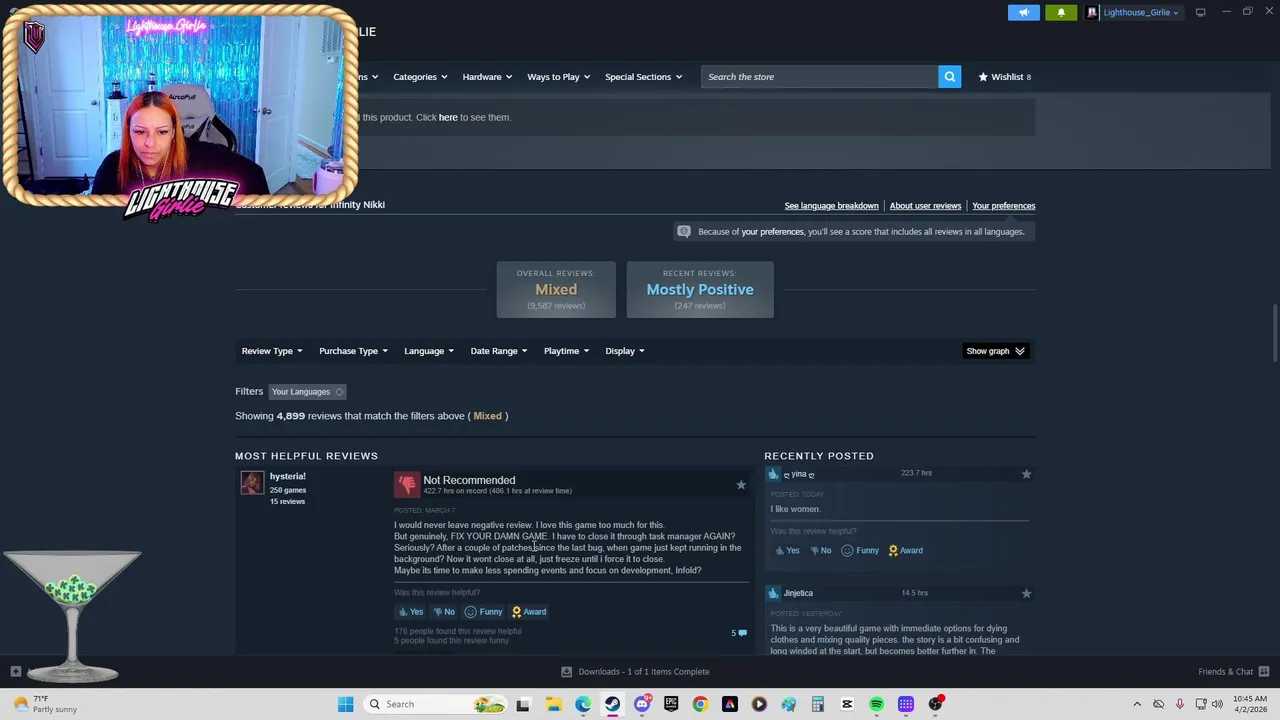The height and width of the screenshot is (720, 1280).
Task: Expand the Show graph panel
Action: coord(995,351)
